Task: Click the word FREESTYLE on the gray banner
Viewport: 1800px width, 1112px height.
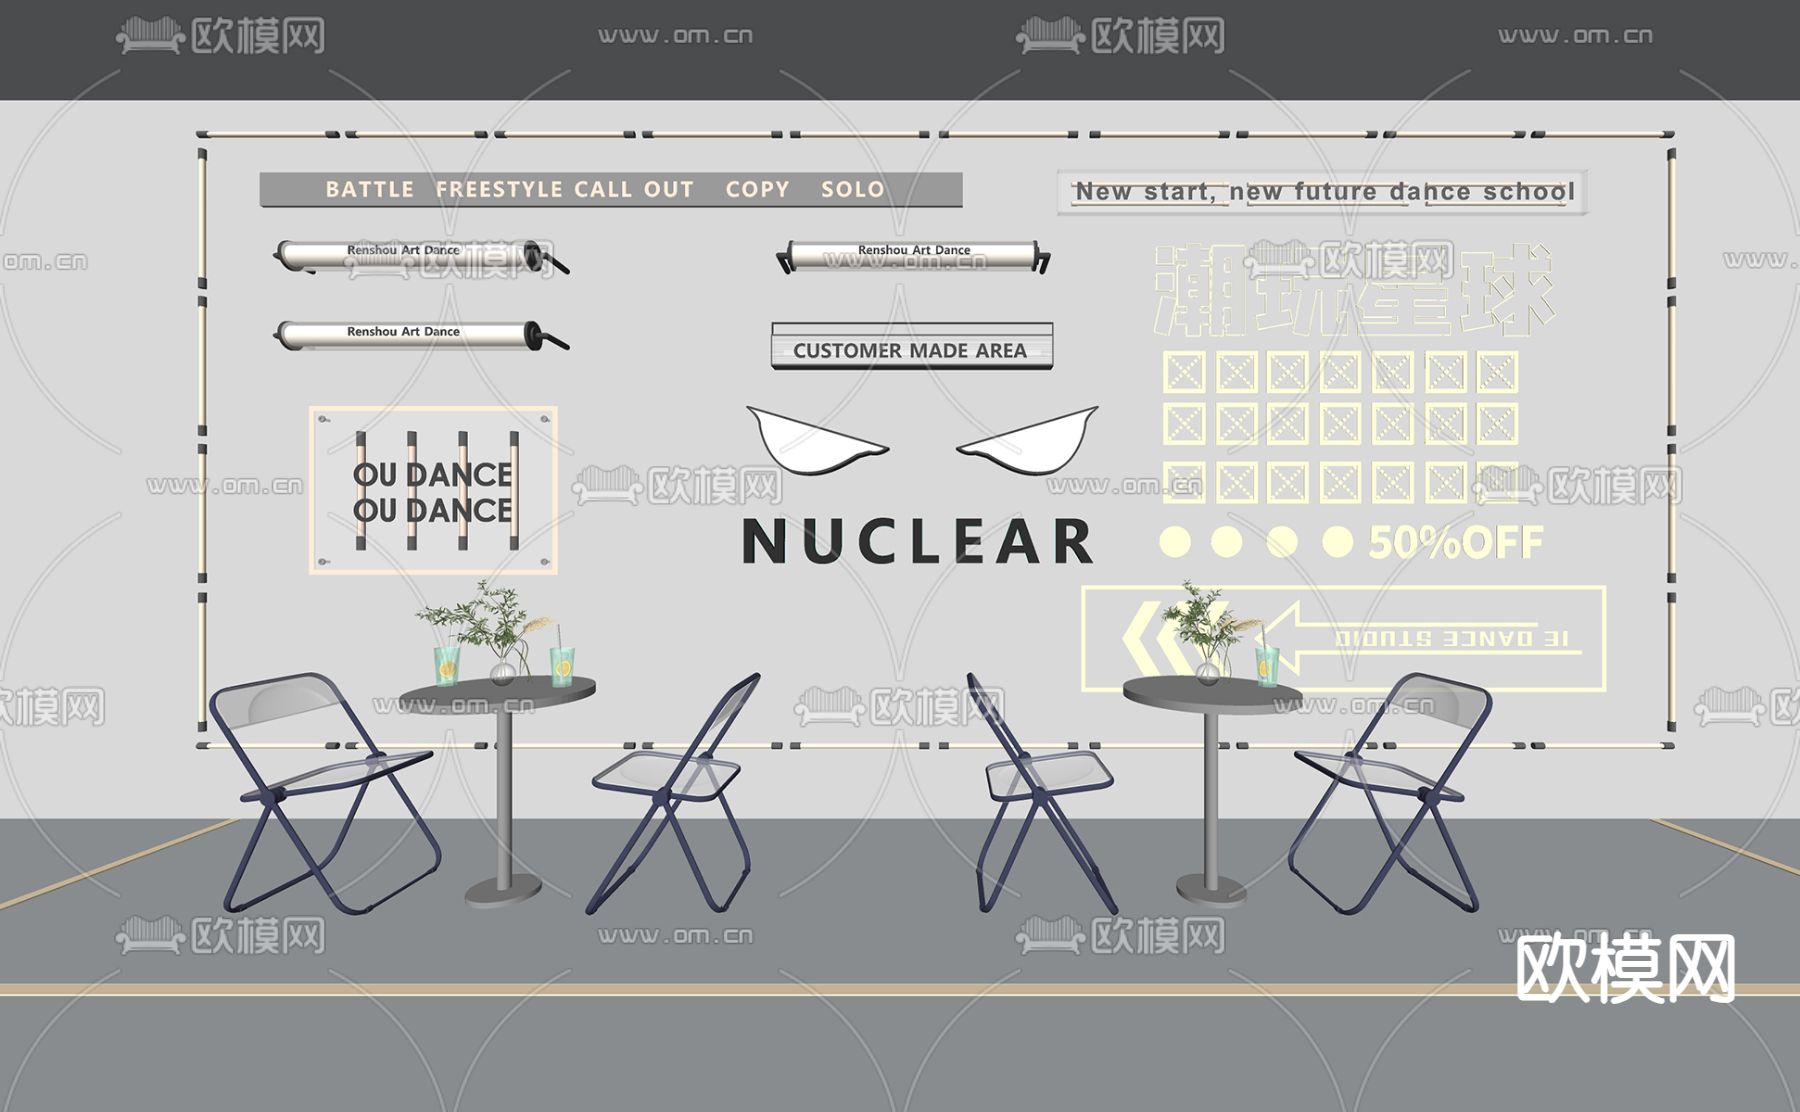Action: coord(500,189)
